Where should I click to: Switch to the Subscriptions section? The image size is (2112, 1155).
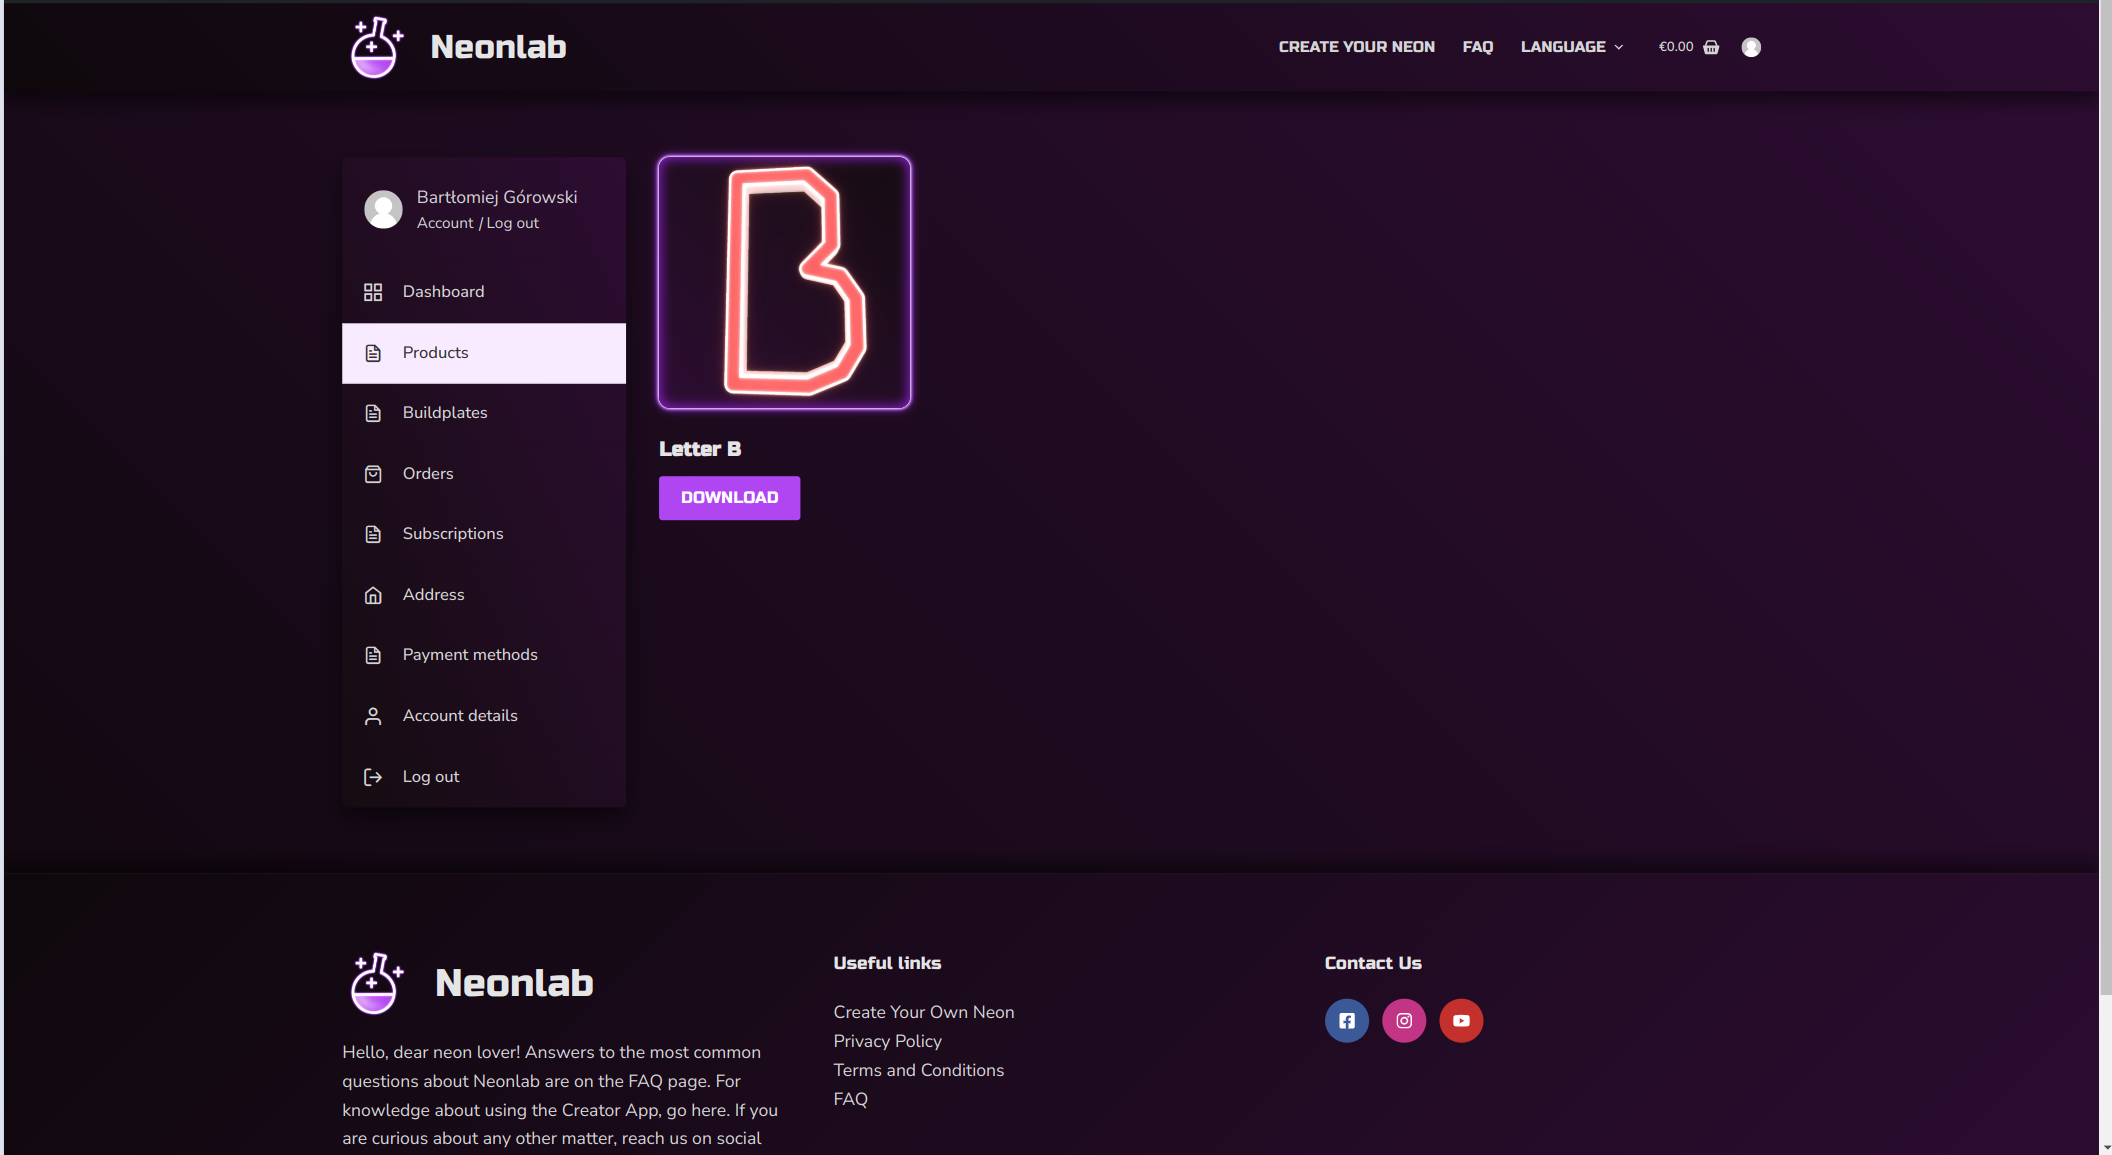pos(453,533)
